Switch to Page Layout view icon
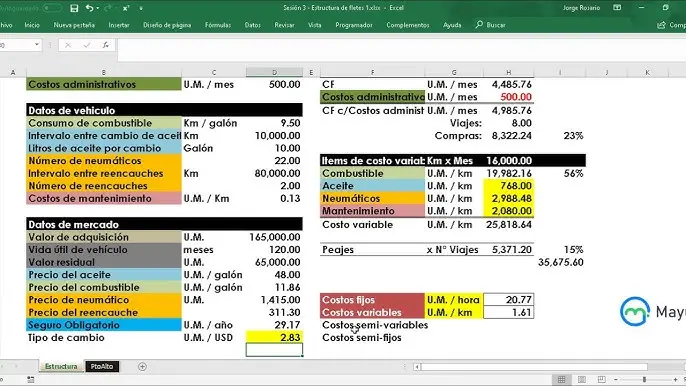686x386 pixels. [x=582, y=379]
